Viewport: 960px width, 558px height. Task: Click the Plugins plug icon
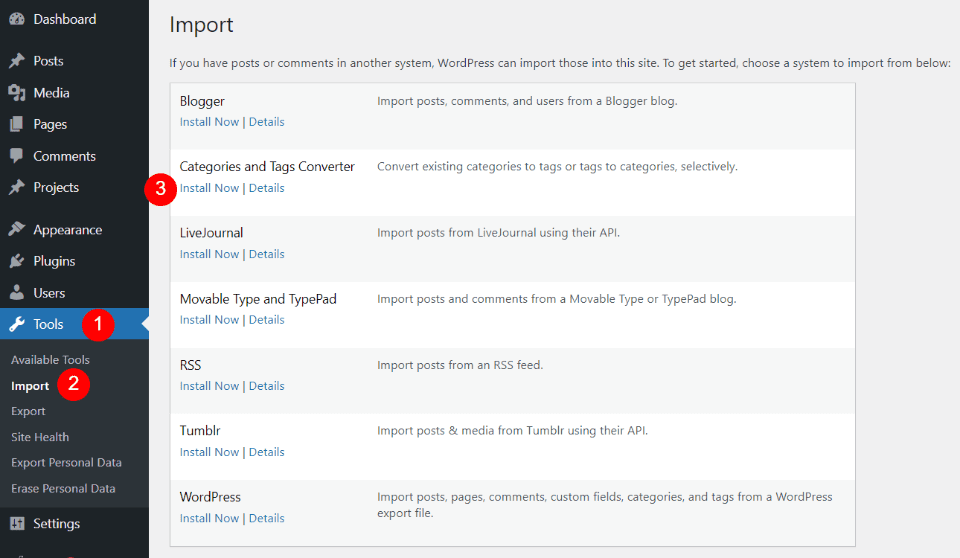pos(17,261)
